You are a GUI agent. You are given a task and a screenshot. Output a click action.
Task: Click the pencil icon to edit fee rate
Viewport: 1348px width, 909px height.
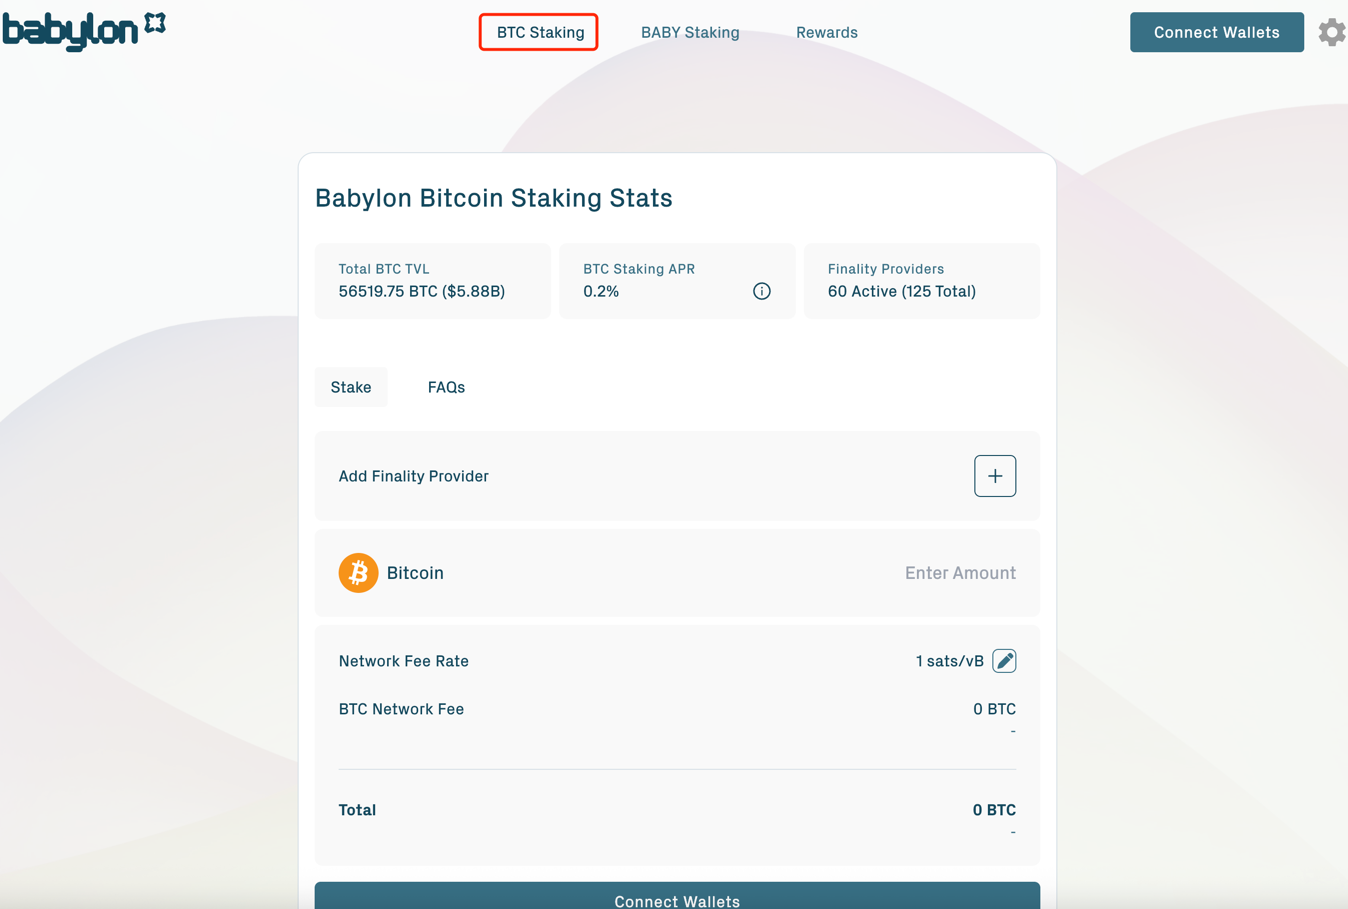(1004, 660)
